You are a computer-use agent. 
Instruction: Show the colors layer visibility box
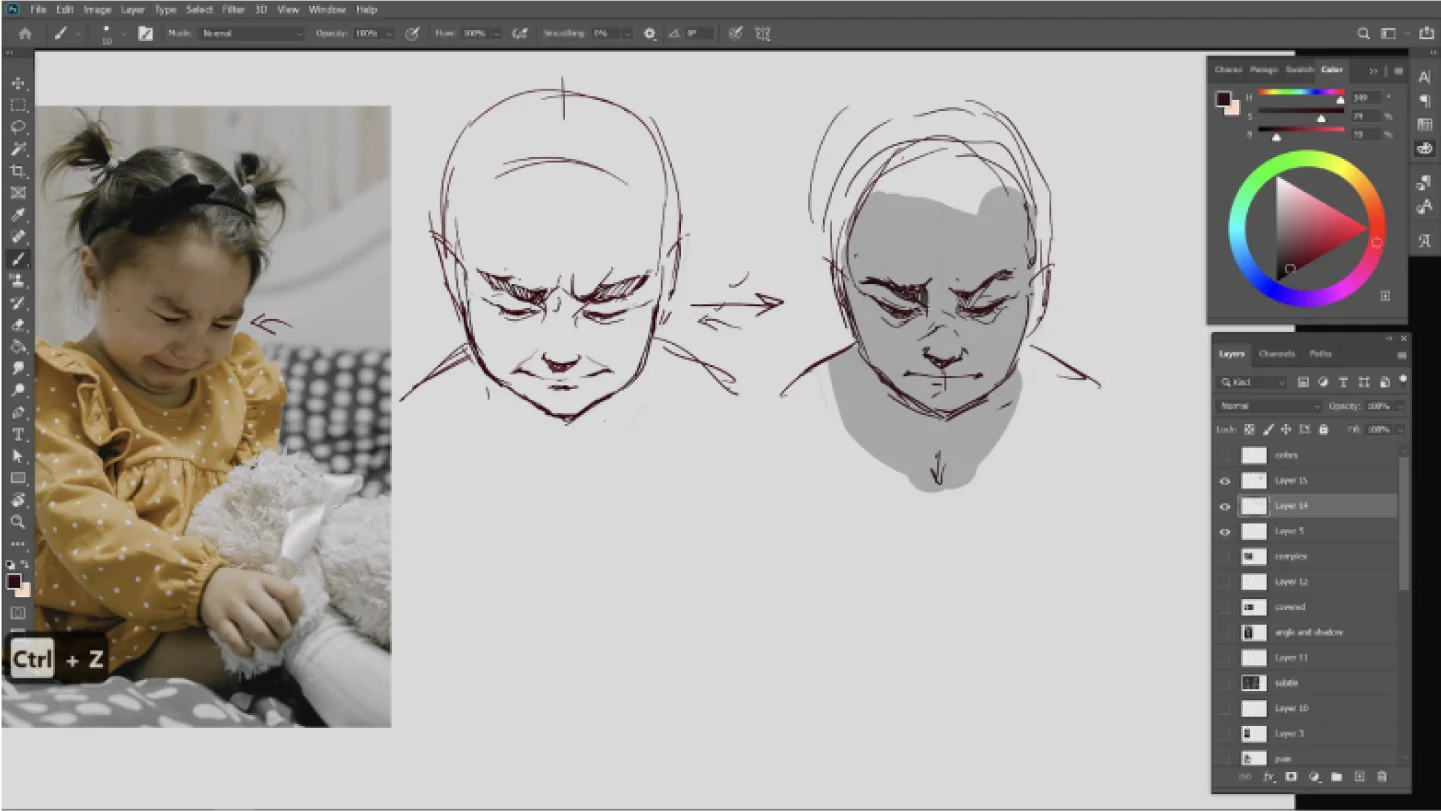pos(1225,455)
